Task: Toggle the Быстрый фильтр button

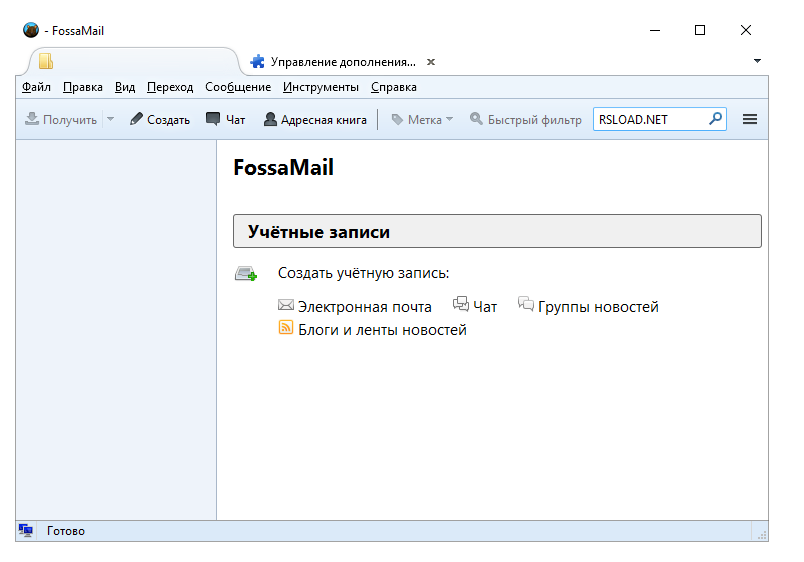Action: 525,120
